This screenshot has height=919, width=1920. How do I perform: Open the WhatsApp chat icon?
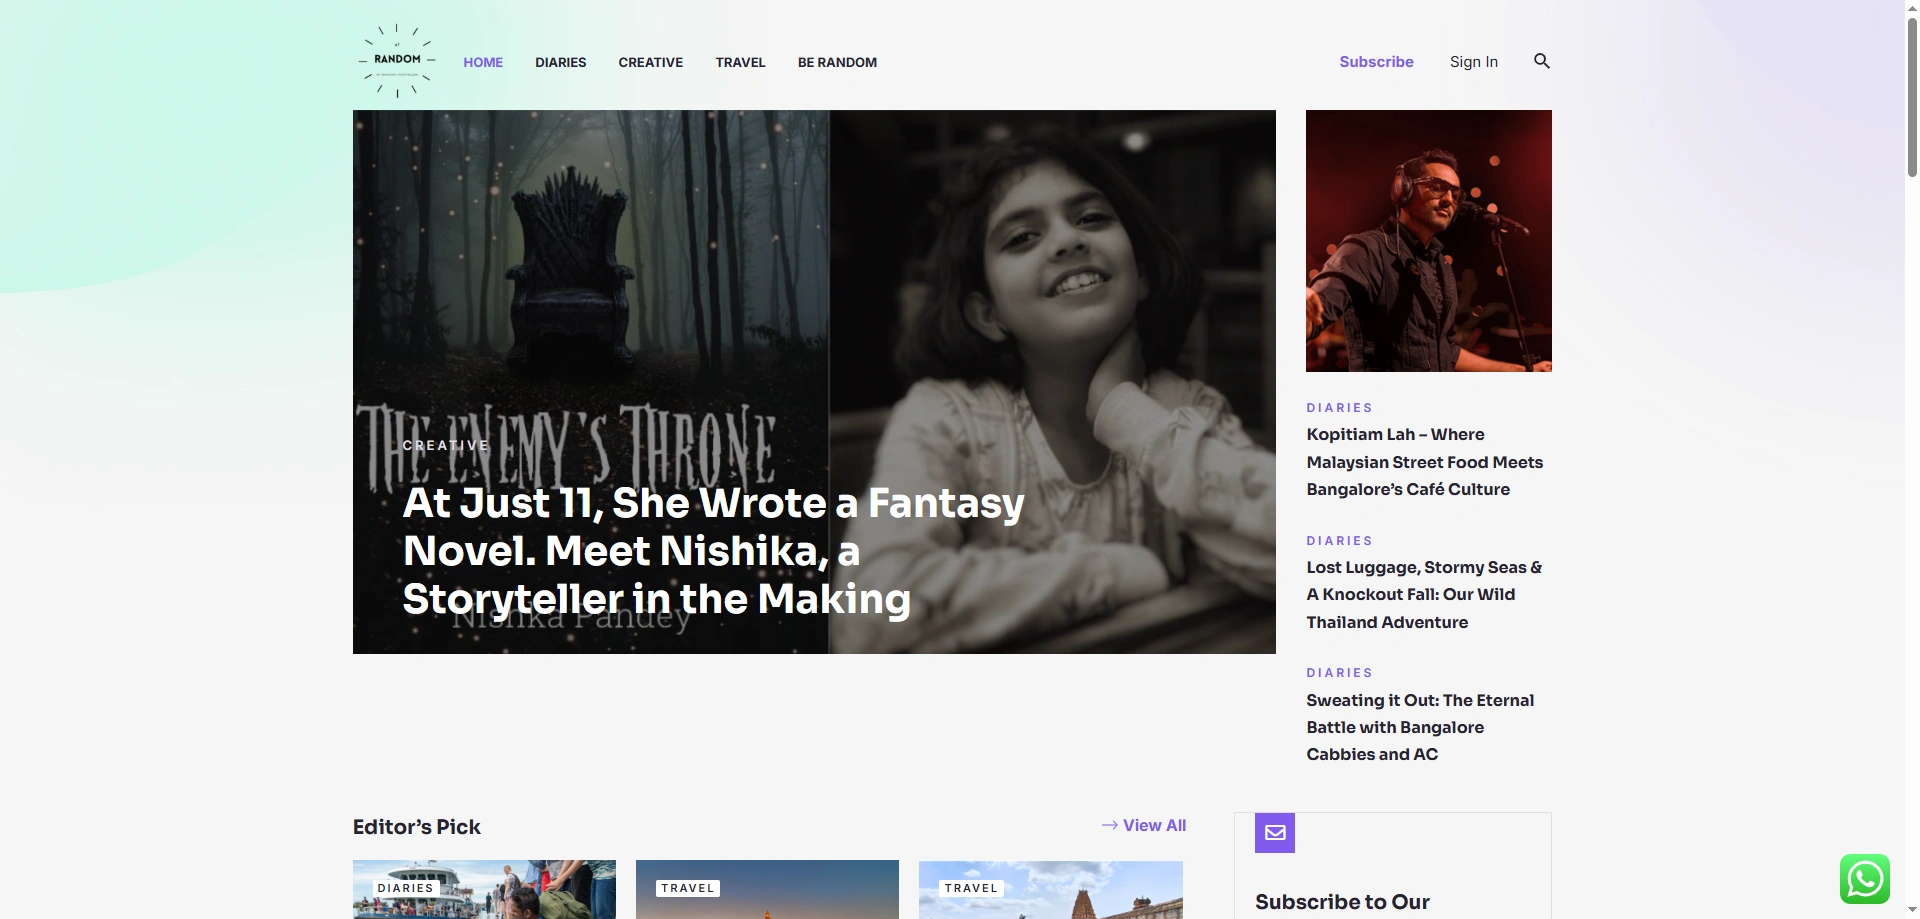pyautogui.click(x=1864, y=879)
